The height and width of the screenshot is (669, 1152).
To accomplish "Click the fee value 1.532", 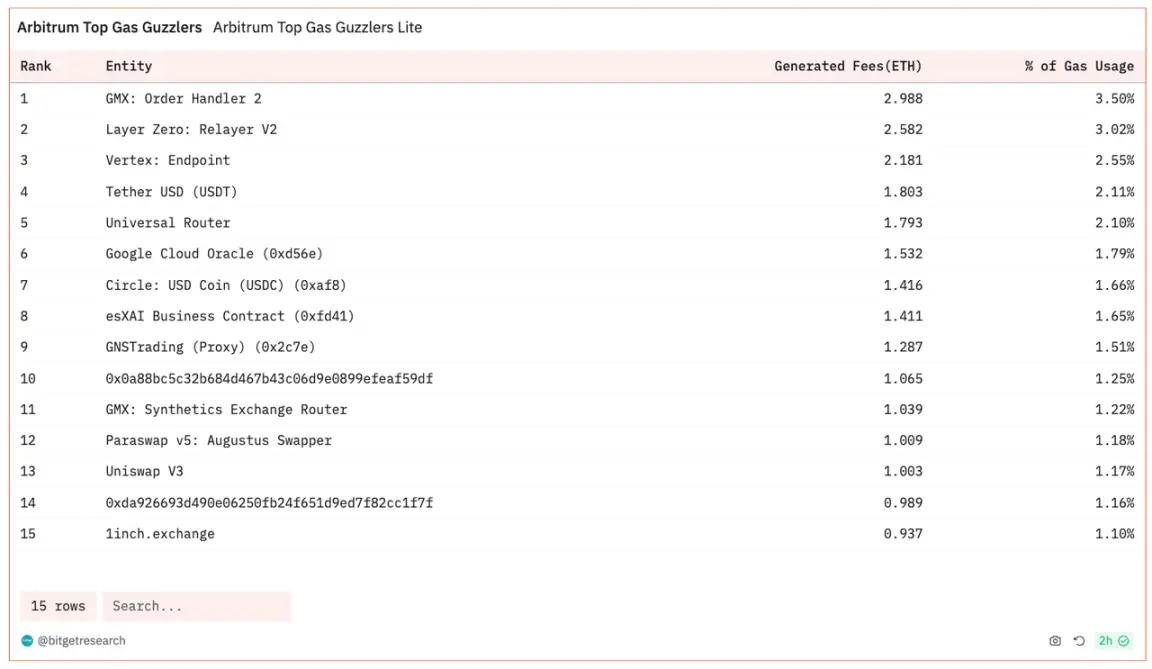I will 903,253.
